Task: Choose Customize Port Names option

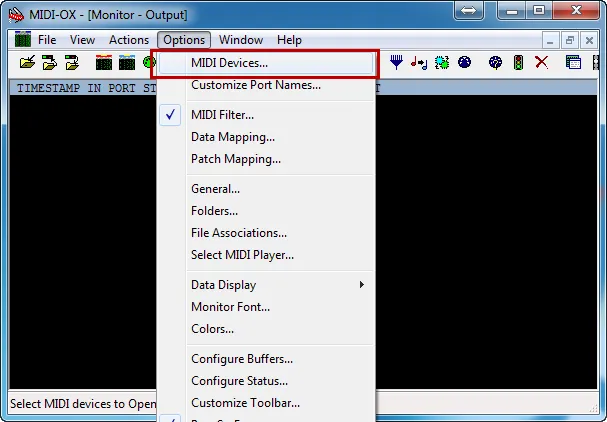Action: point(255,85)
